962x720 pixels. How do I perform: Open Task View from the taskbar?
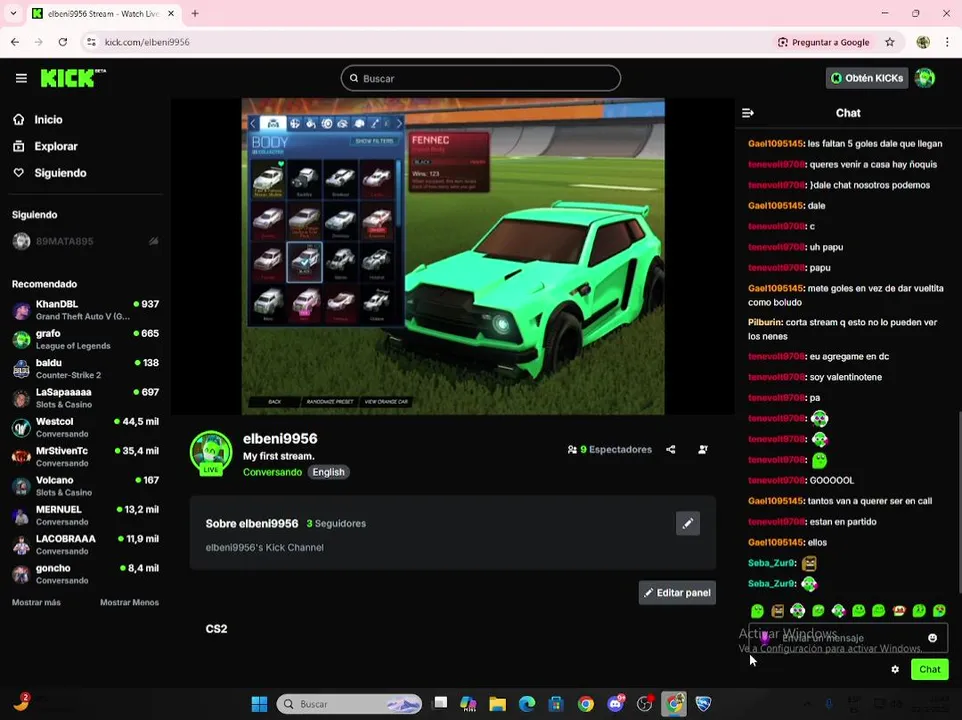click(x=440, y=704)
